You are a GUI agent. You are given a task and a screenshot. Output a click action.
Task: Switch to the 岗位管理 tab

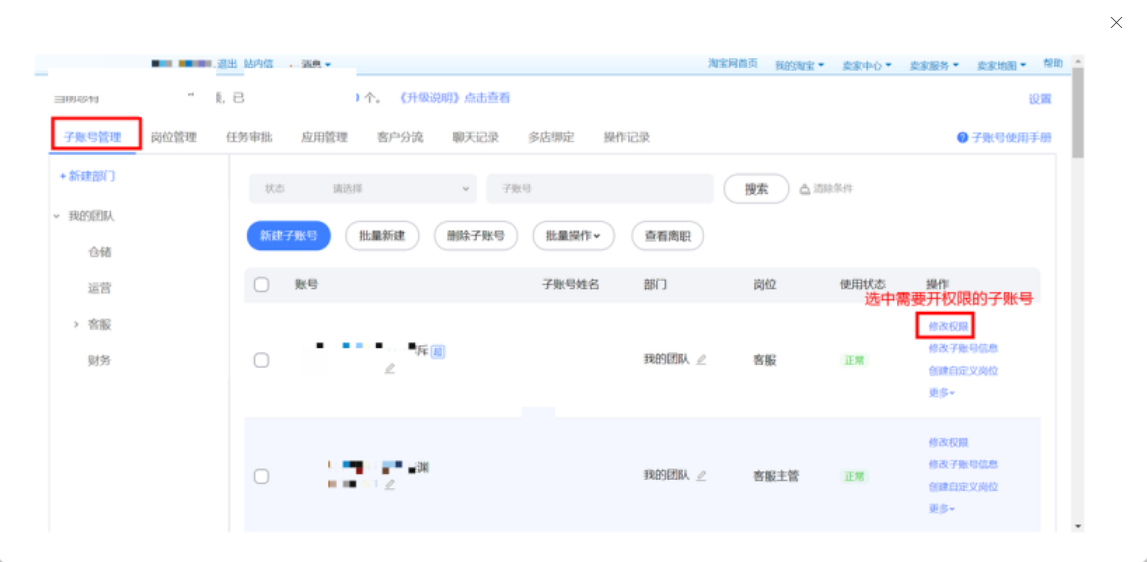tap(174, 137)
